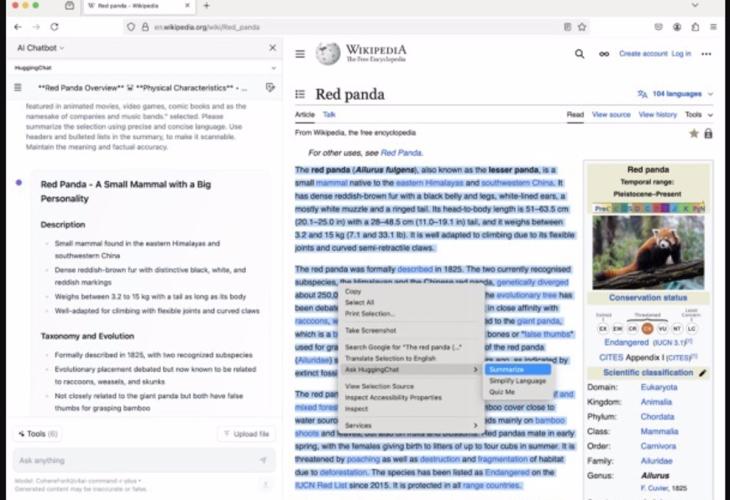Choose Take Screenshot in the context menu
The width and height of the screenshot is (730, 500).
coord(370,330)
